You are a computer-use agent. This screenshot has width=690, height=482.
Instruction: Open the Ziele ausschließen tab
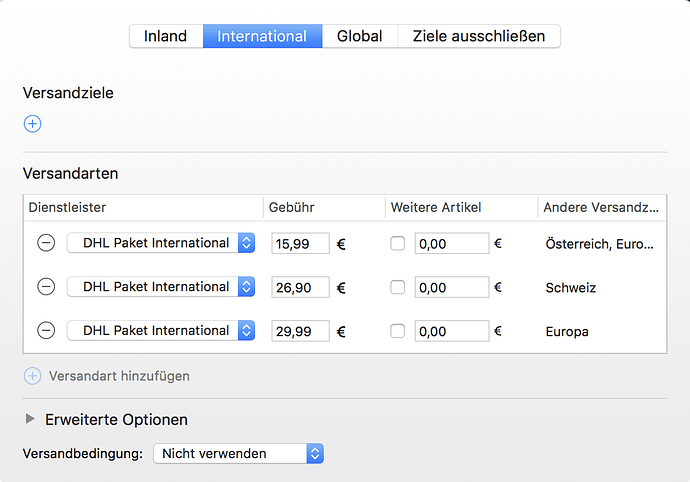479,36
